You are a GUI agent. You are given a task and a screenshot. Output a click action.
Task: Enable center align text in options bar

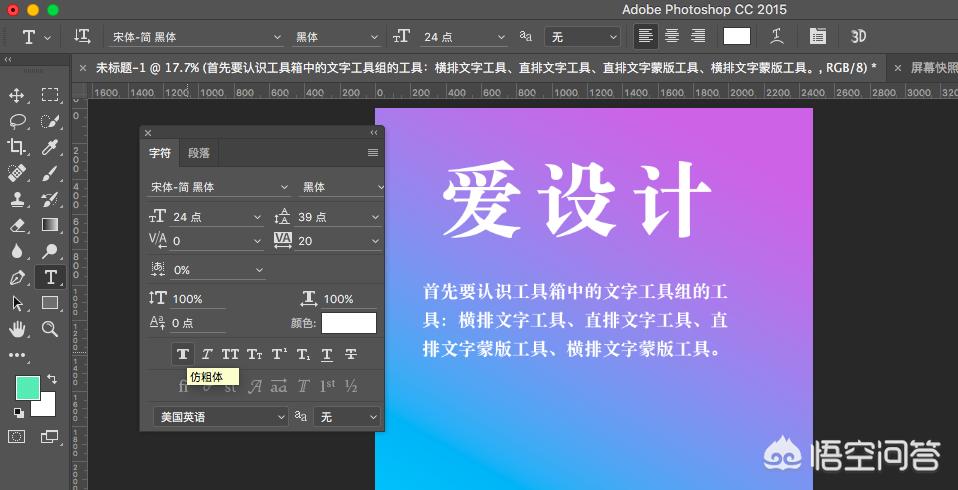click(672, 37)
